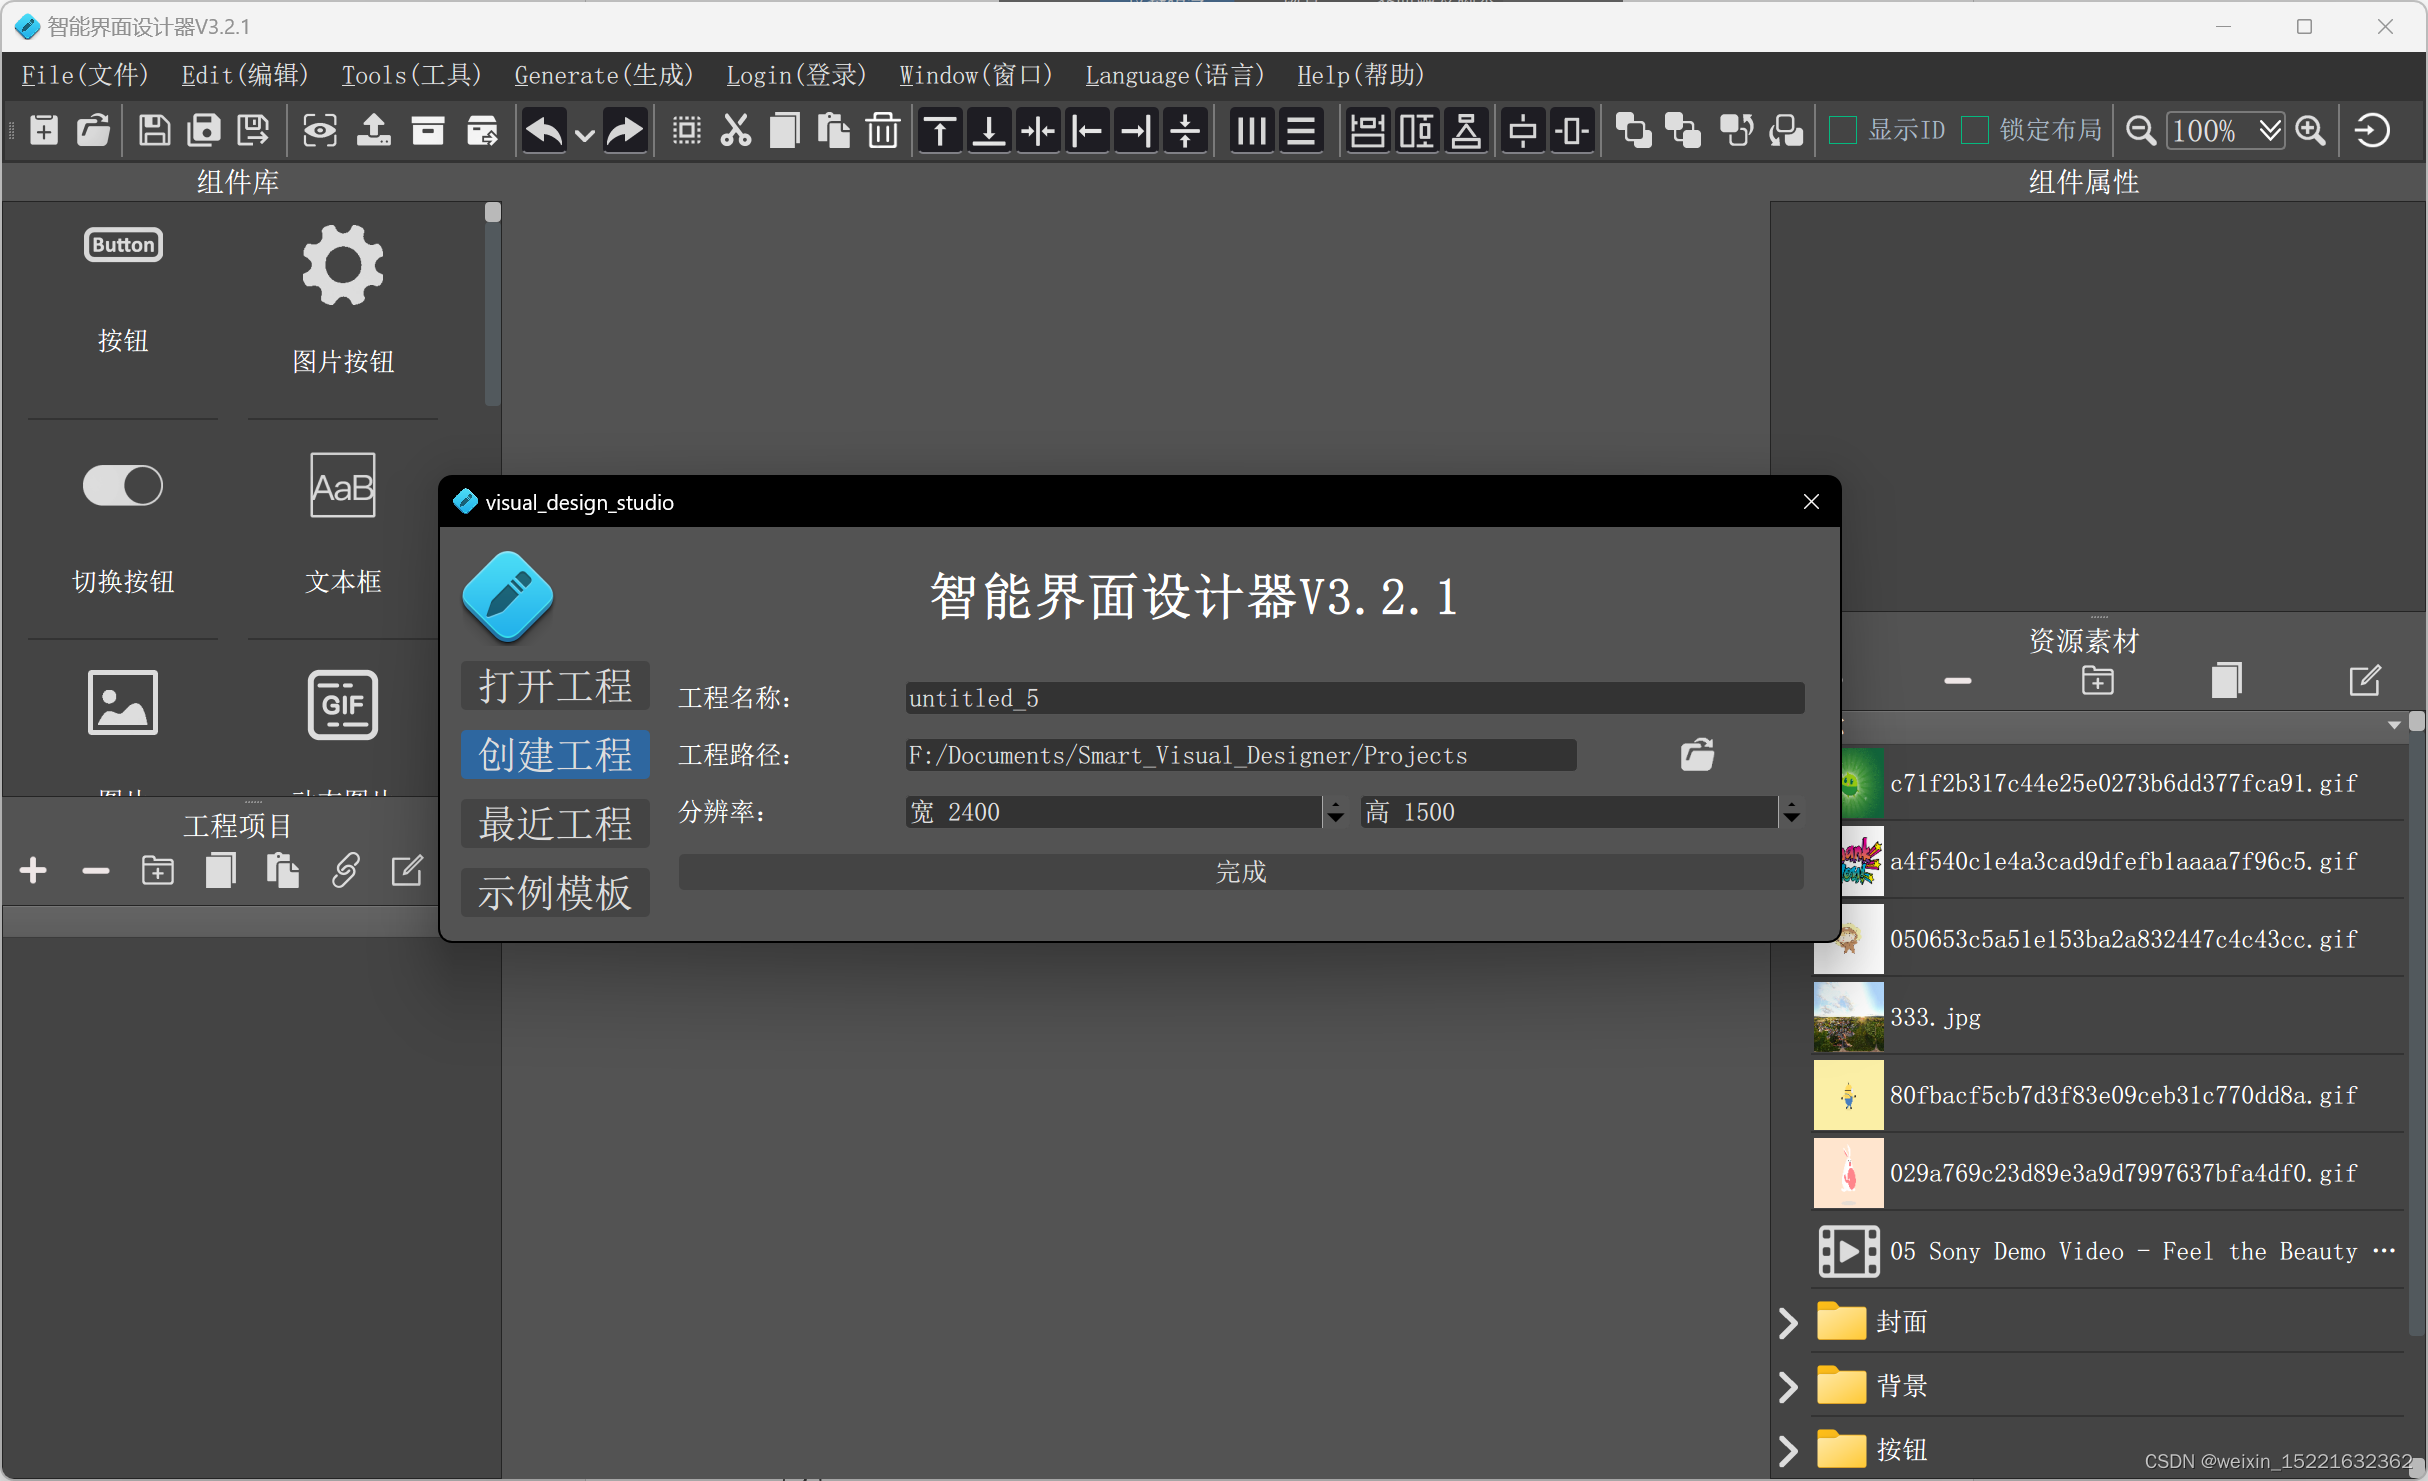Click the undo arrow icon
2428x1481 pixels.
543,131
